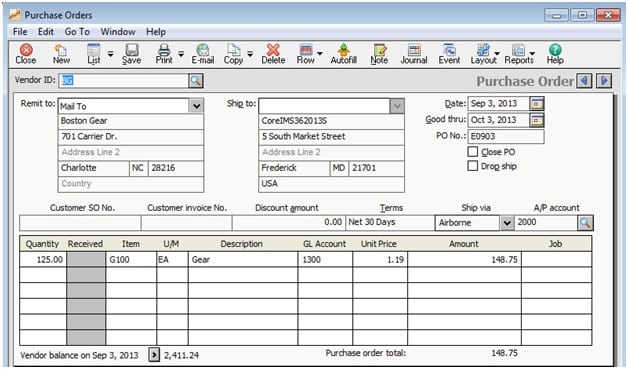Viewport: 628px width, 369px height.
Task: Open the A/P account lookup magnifier
Action: click(585, 222)
